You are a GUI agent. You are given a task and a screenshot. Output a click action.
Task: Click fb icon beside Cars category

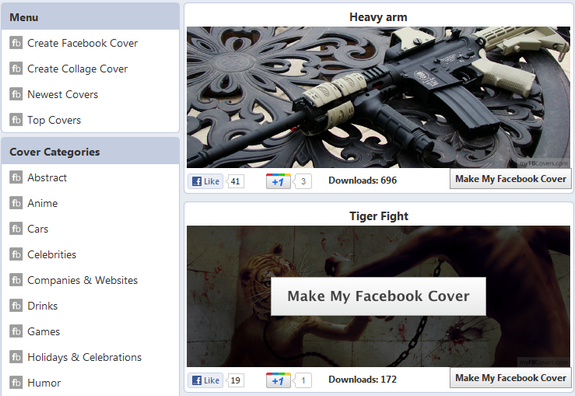[16, 229]
